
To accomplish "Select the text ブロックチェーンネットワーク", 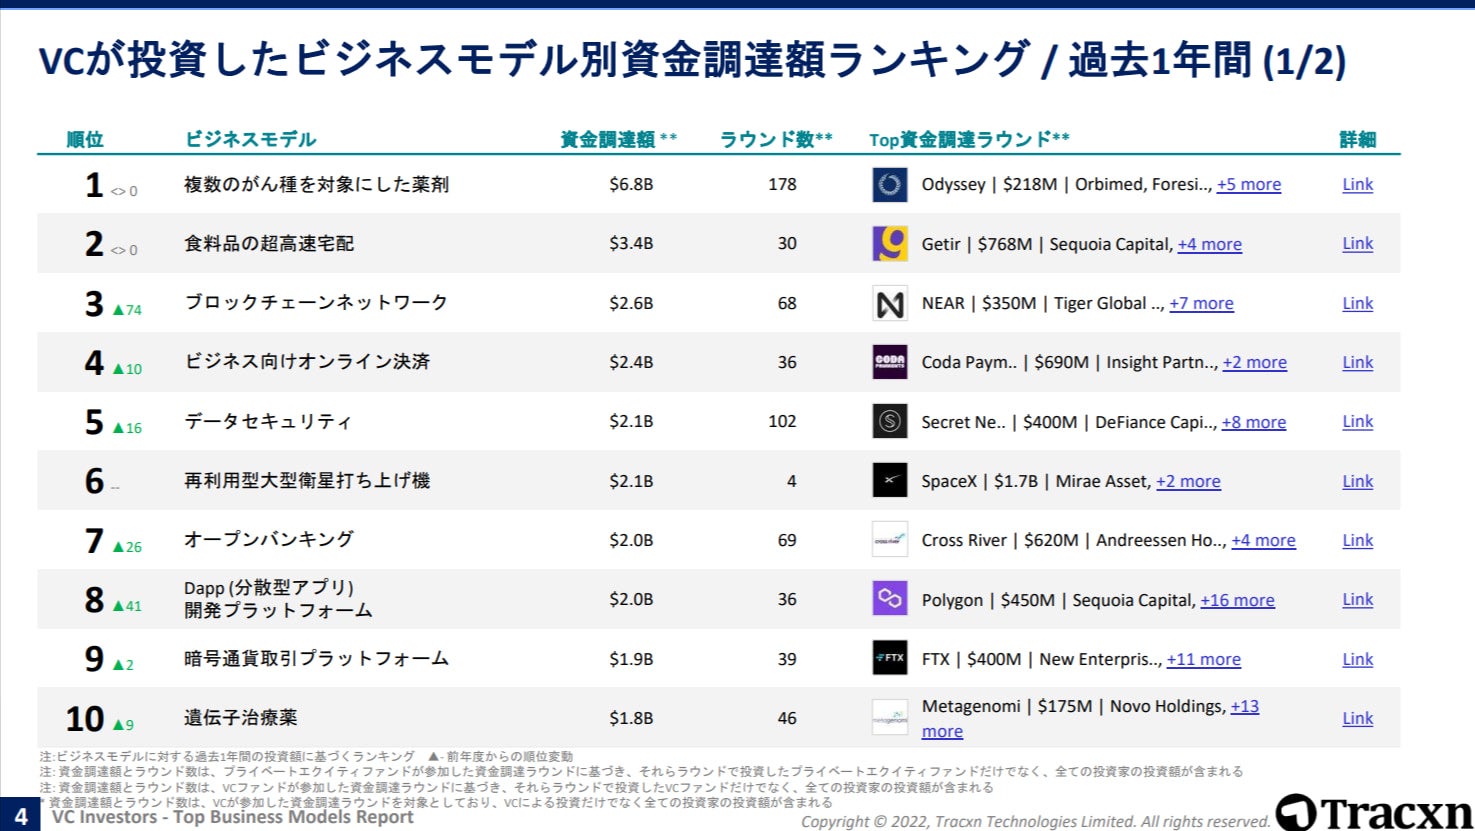I will click(316, 302).
